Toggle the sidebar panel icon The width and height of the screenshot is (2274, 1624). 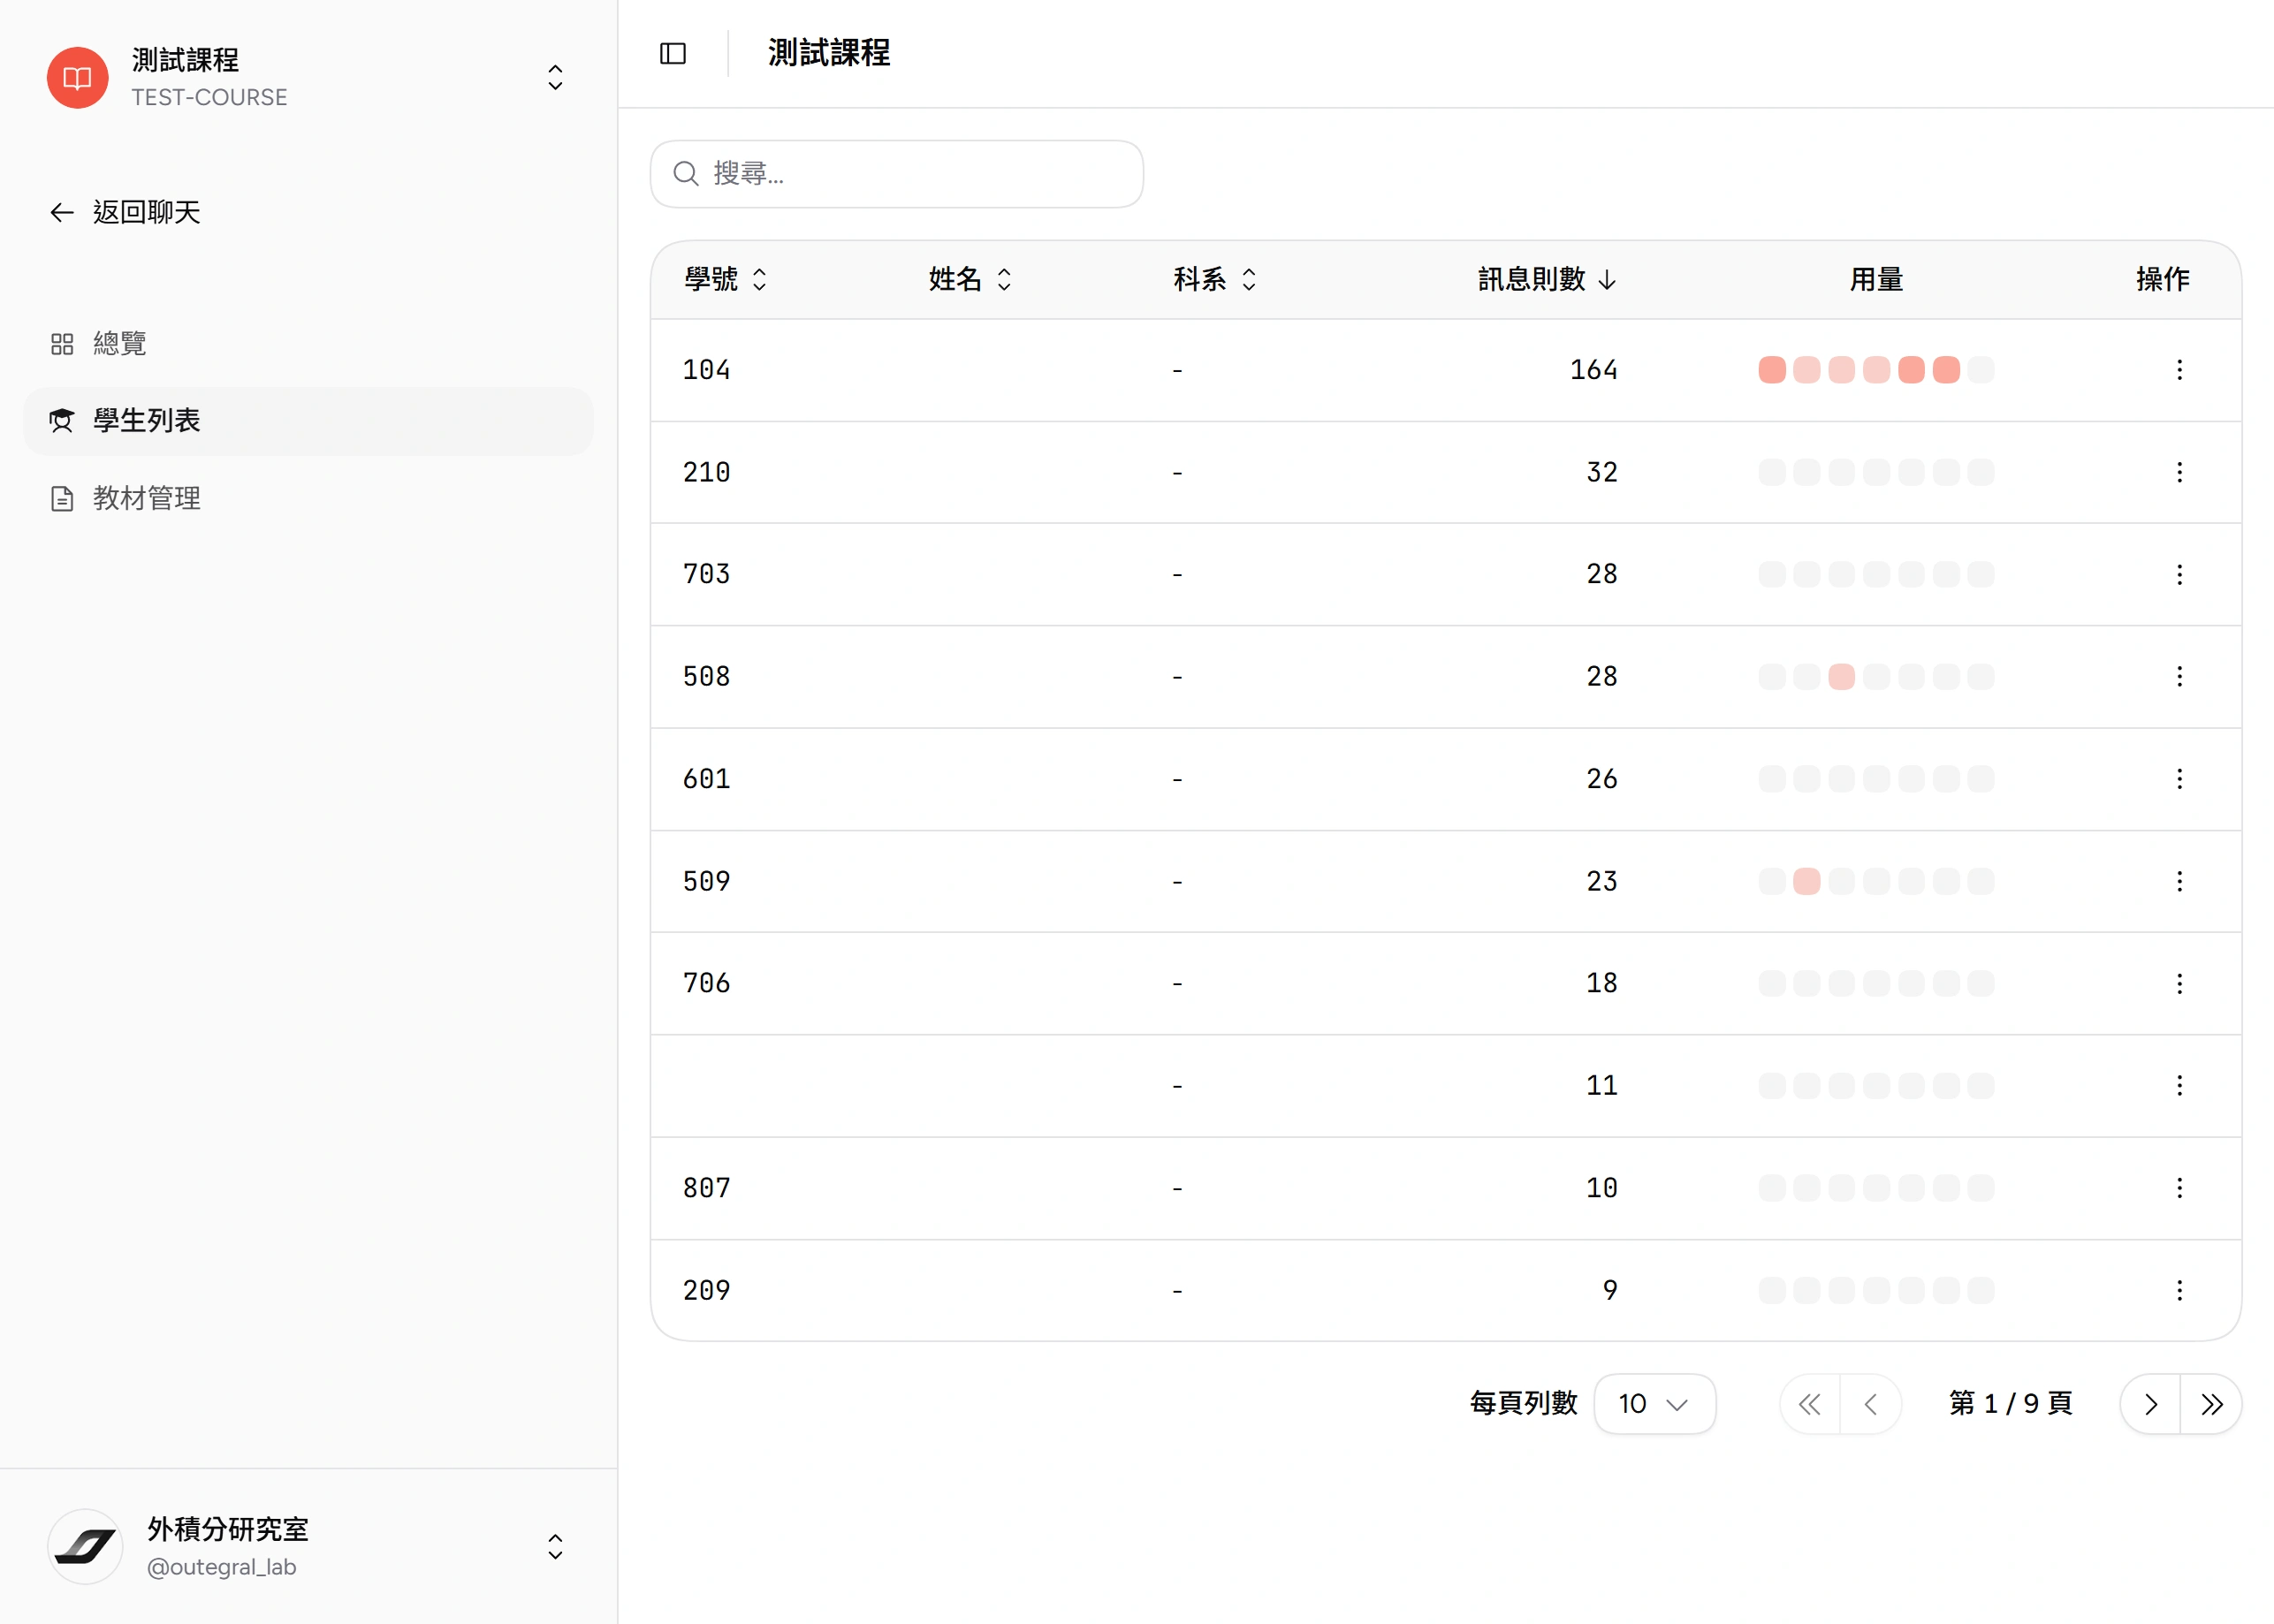pyautogui.click(x=673, y=54)
